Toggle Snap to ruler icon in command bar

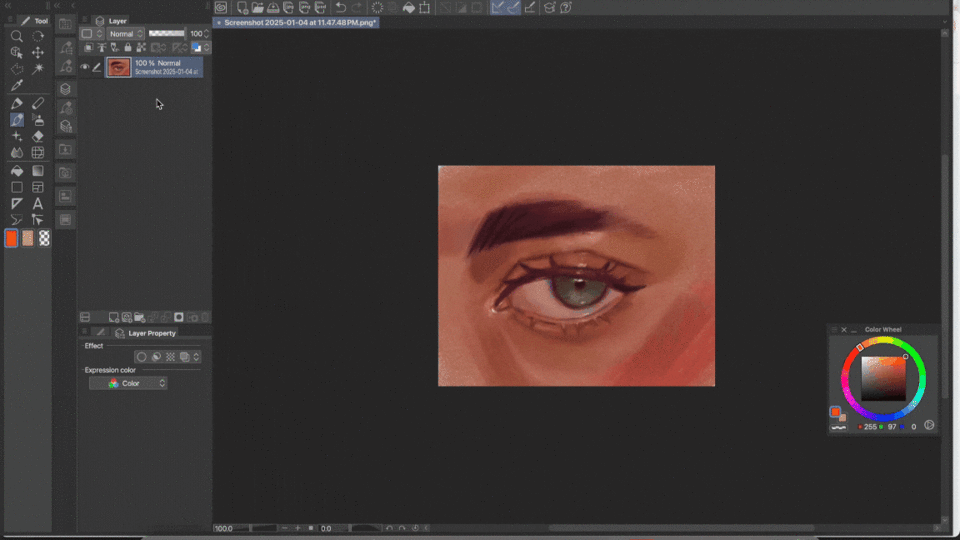497,7
